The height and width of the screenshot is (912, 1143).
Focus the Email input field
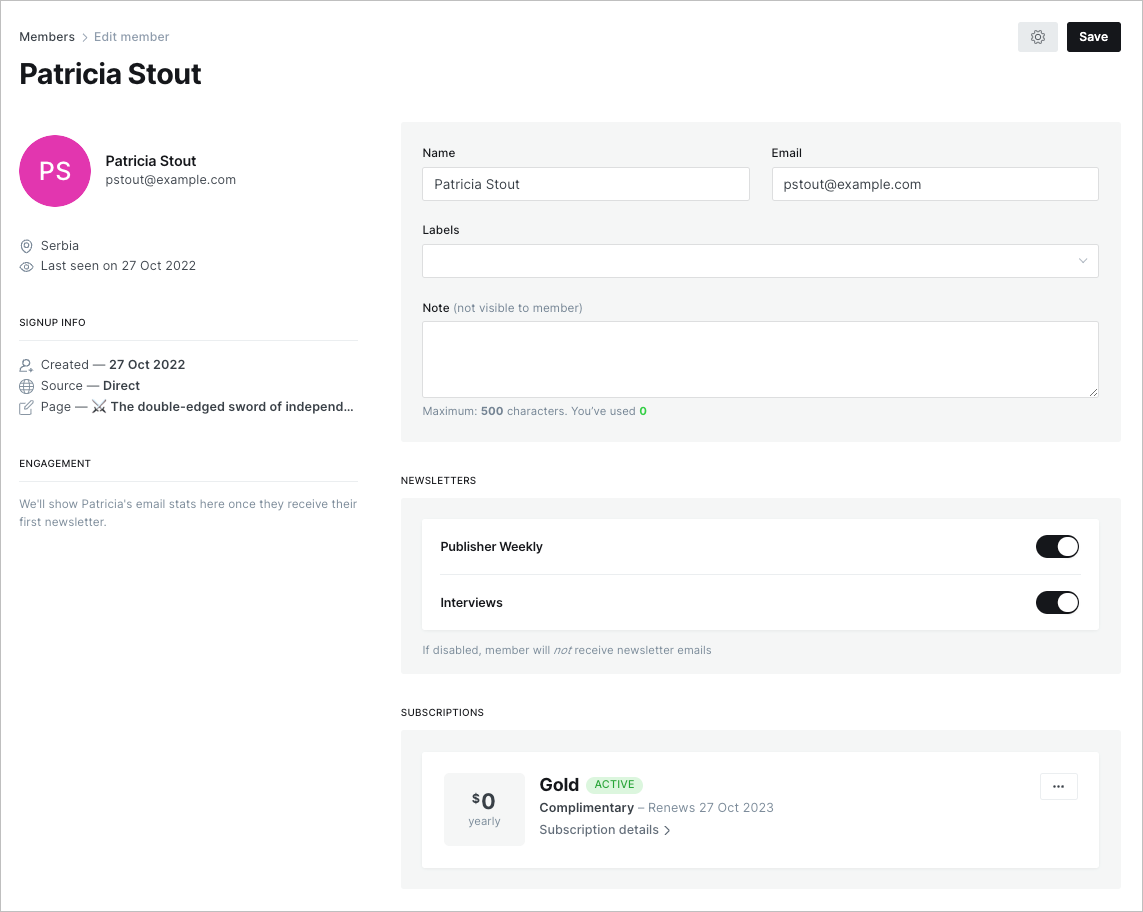[x=934, y=184]
